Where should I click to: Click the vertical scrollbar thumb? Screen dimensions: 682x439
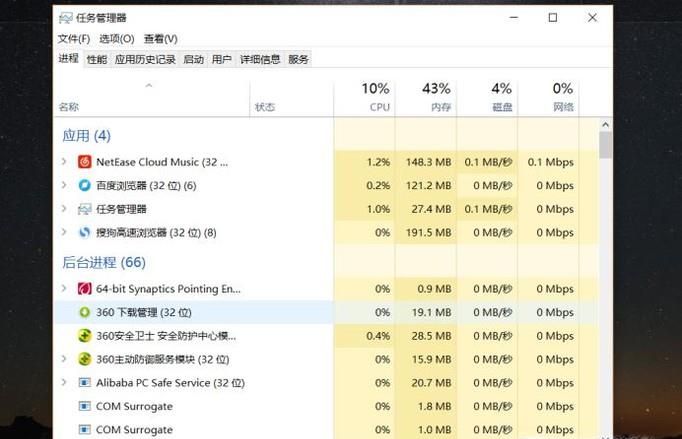[605, 145]
